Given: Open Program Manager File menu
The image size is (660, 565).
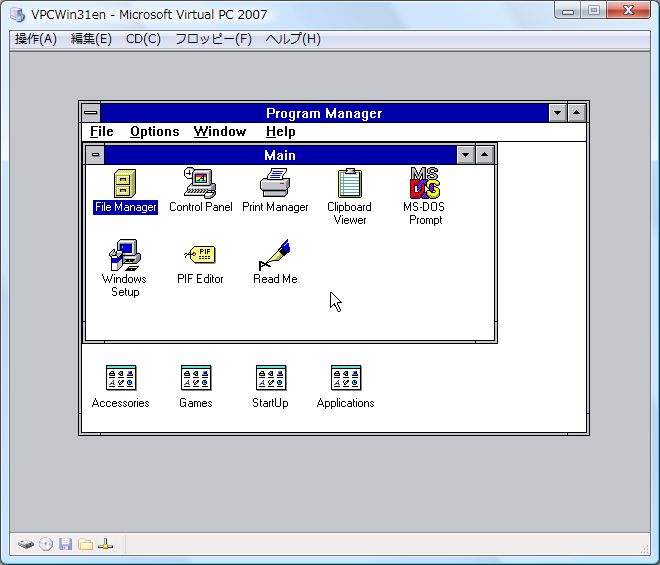Looking at the screenshot, I should (101, 131).
